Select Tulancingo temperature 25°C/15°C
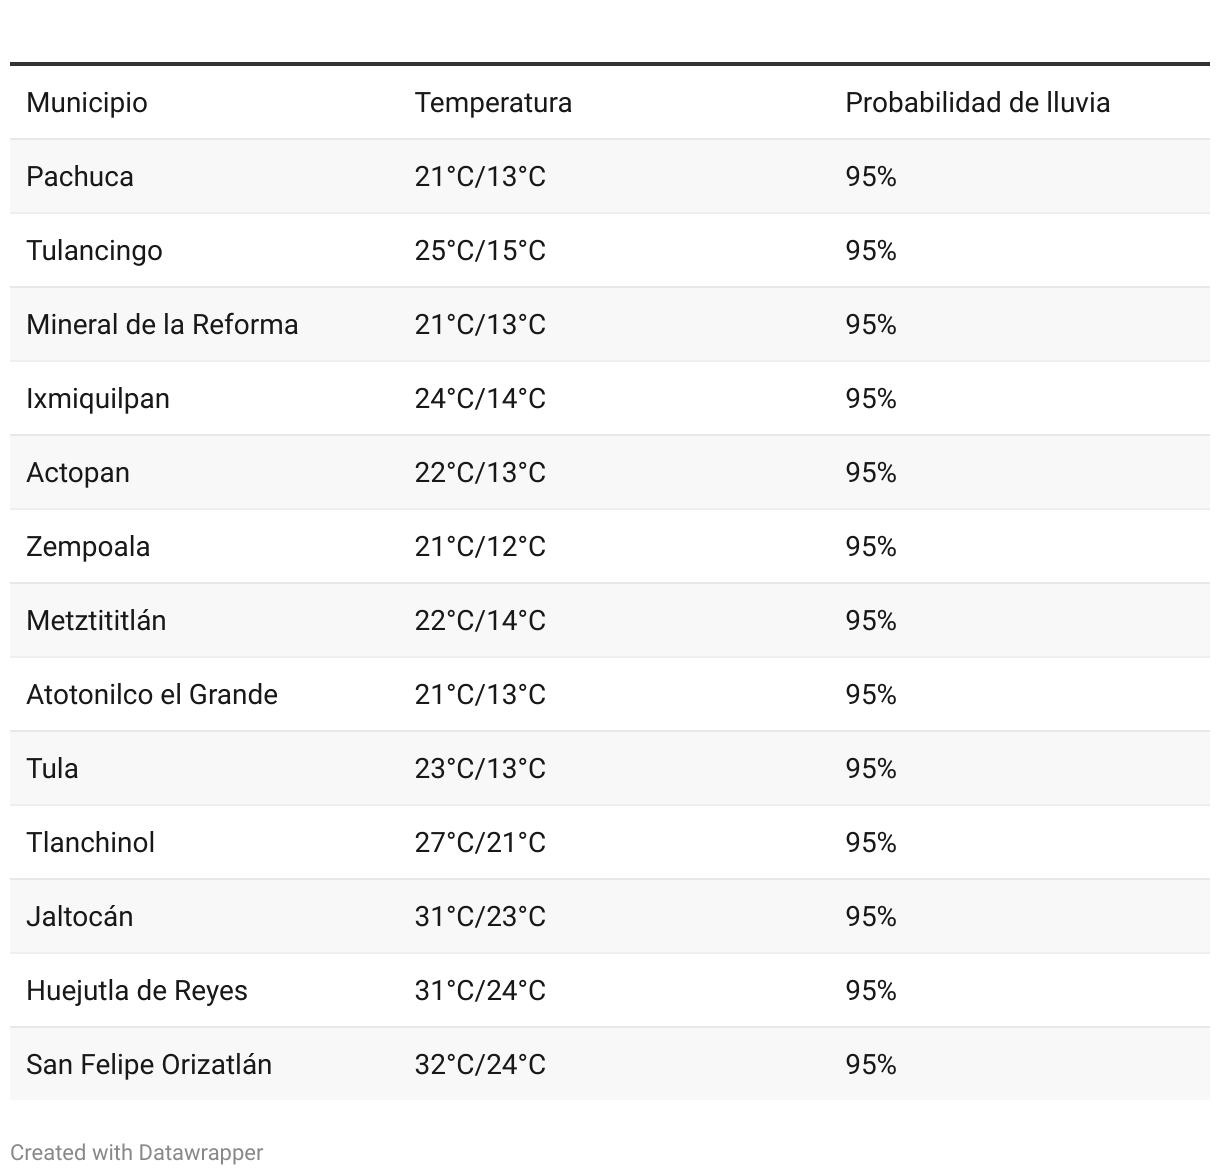Screen dimensions: 1220x1176 click(x=480, y=251)
